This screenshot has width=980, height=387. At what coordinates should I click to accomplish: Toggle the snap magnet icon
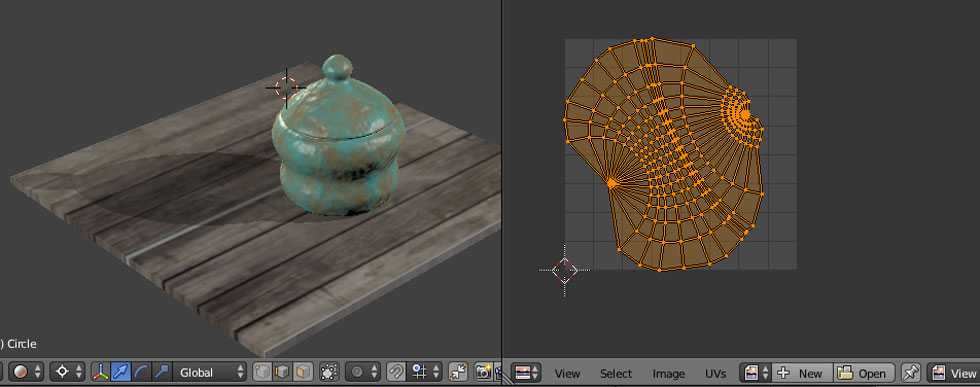[396, 373]
